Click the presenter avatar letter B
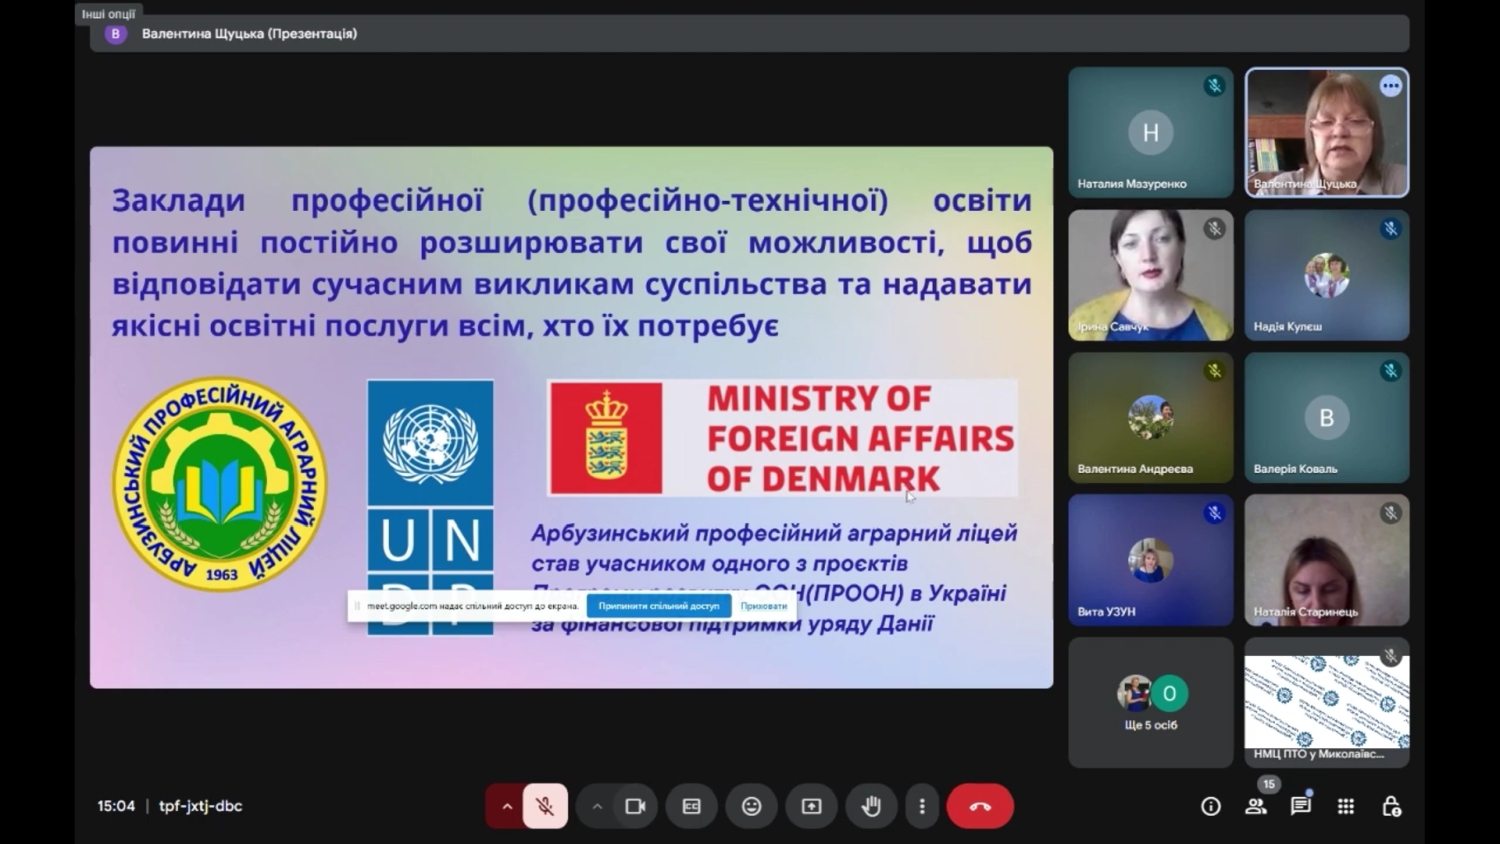The height and width of the screenshot is (844, 1500). coord(116,34)
